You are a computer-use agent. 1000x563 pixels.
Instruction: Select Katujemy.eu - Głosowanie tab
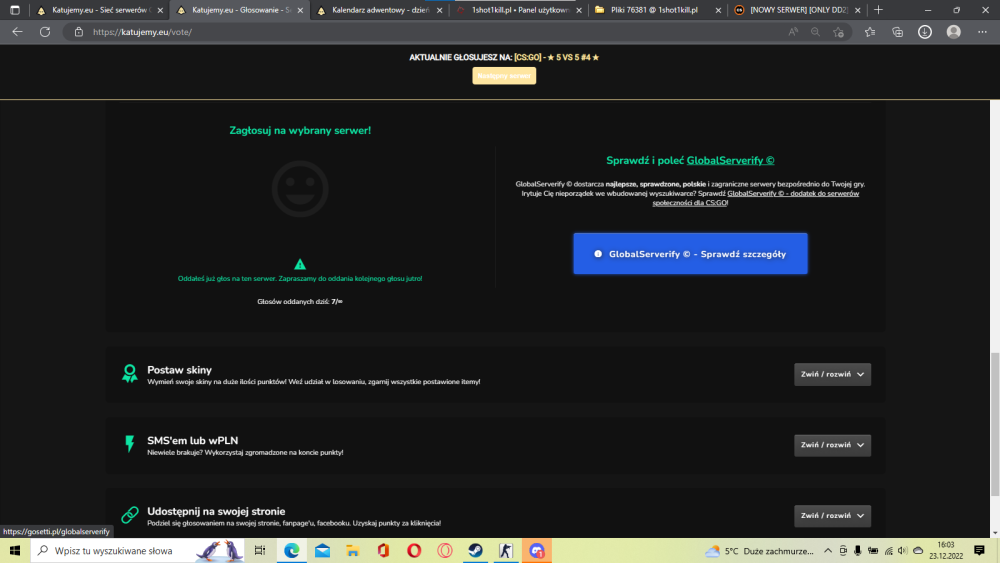coord(240,10)
